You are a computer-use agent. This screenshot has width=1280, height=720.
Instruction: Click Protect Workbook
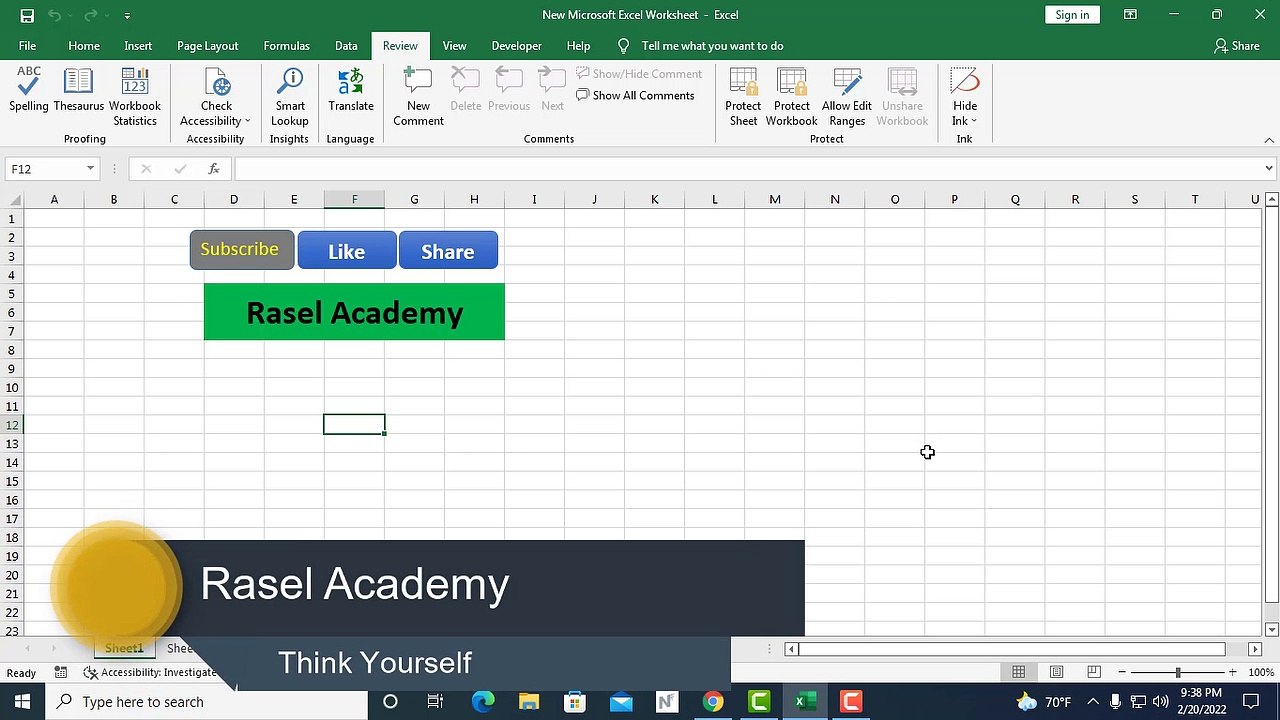tap(791, 97)
